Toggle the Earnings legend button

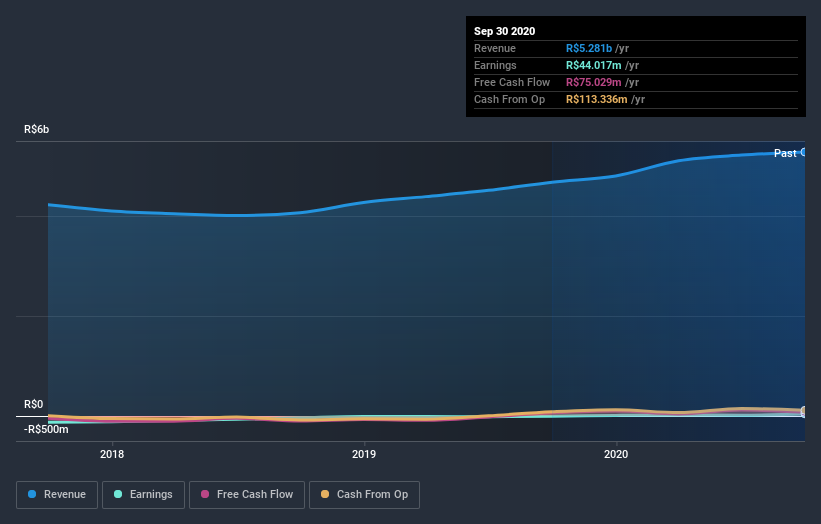pos(143,495)
